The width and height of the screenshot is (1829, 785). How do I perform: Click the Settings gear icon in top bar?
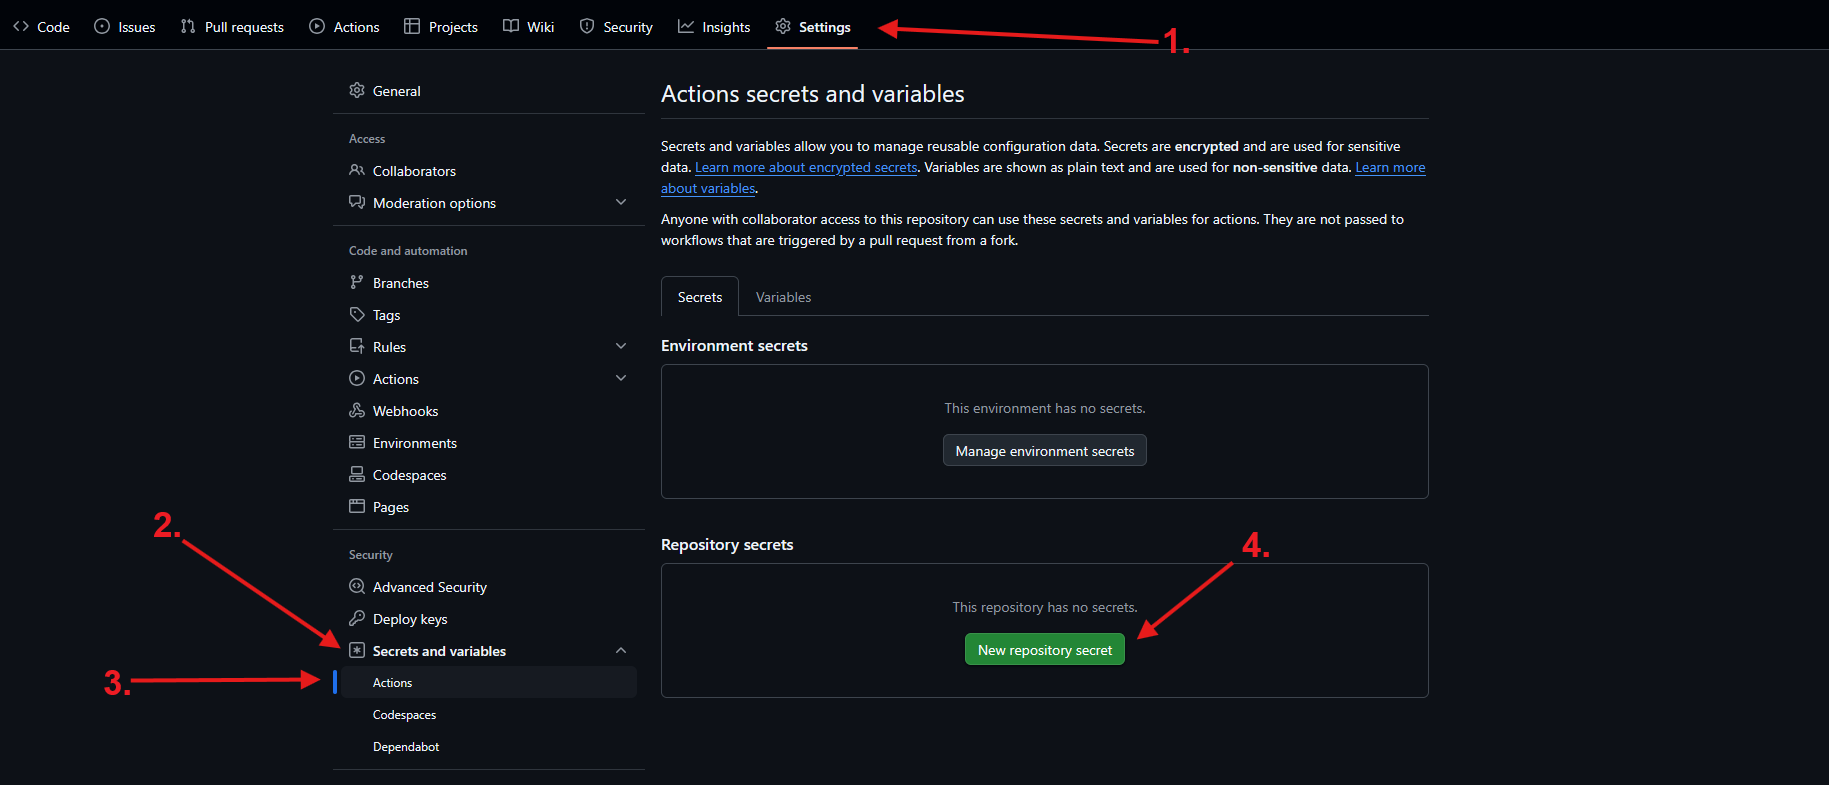783,26
